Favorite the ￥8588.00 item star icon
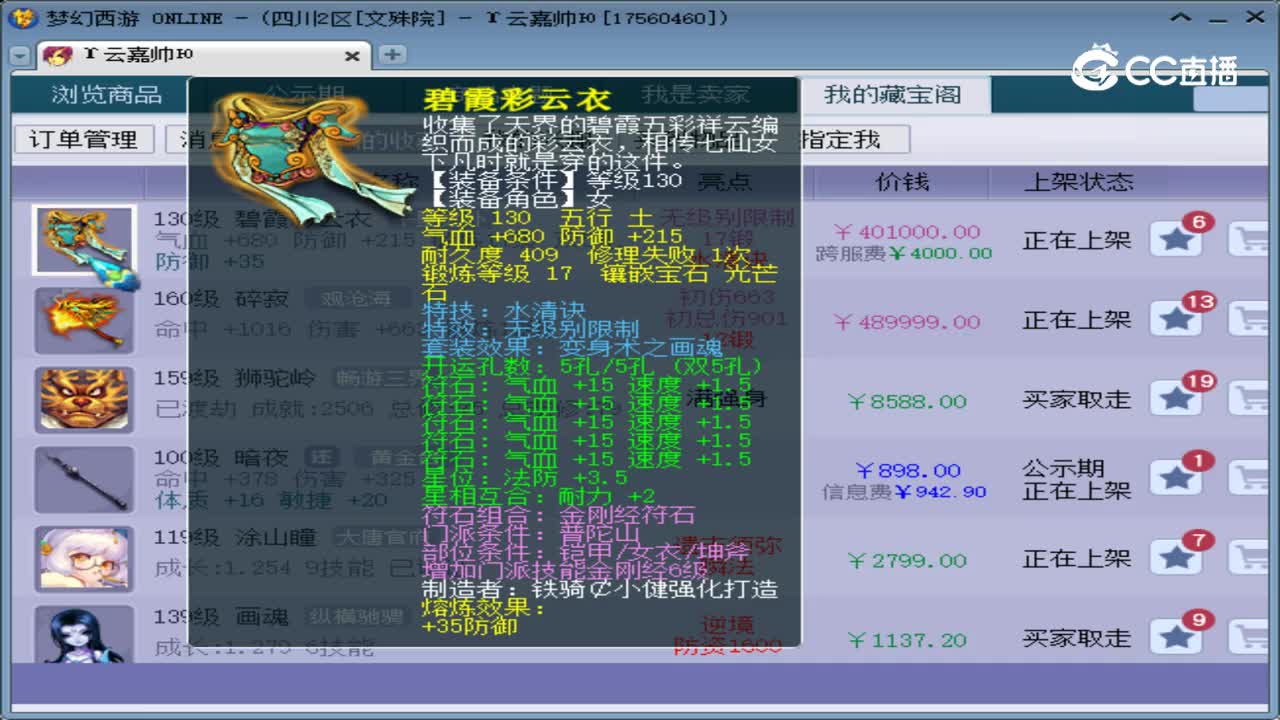 point(1176,399)
